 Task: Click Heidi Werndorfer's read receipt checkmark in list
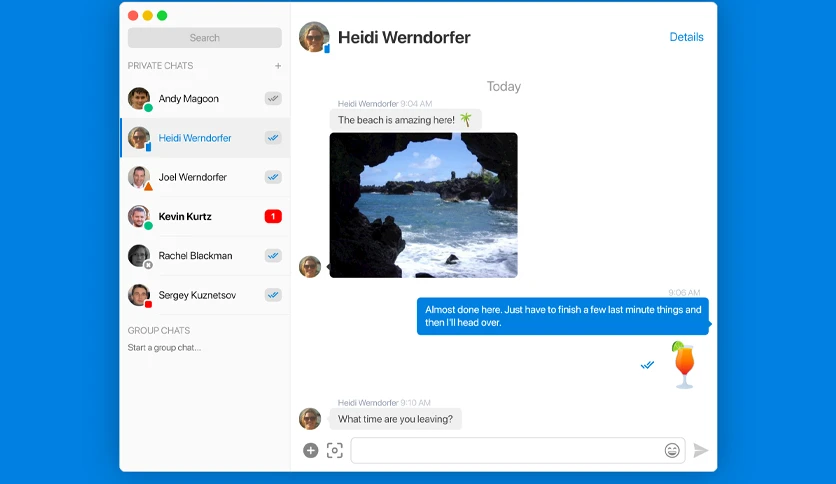273,138
